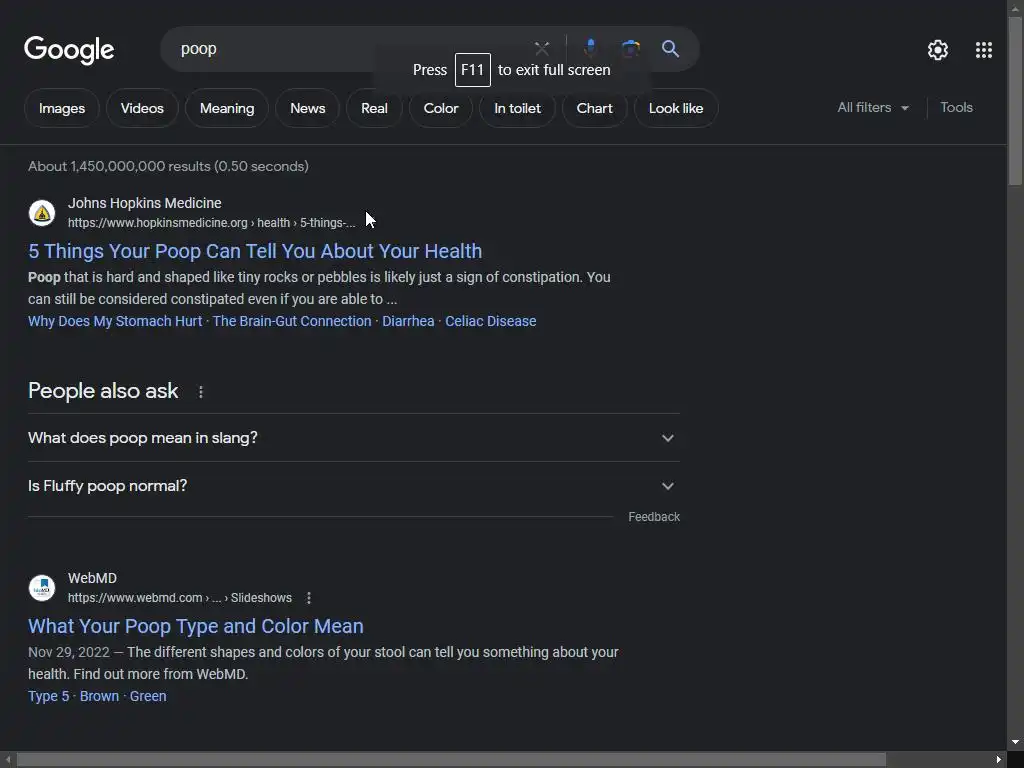This screenshot has height=768, width=1024.
Task: Click the scroll left arrow
Action: tap(8, 760)
